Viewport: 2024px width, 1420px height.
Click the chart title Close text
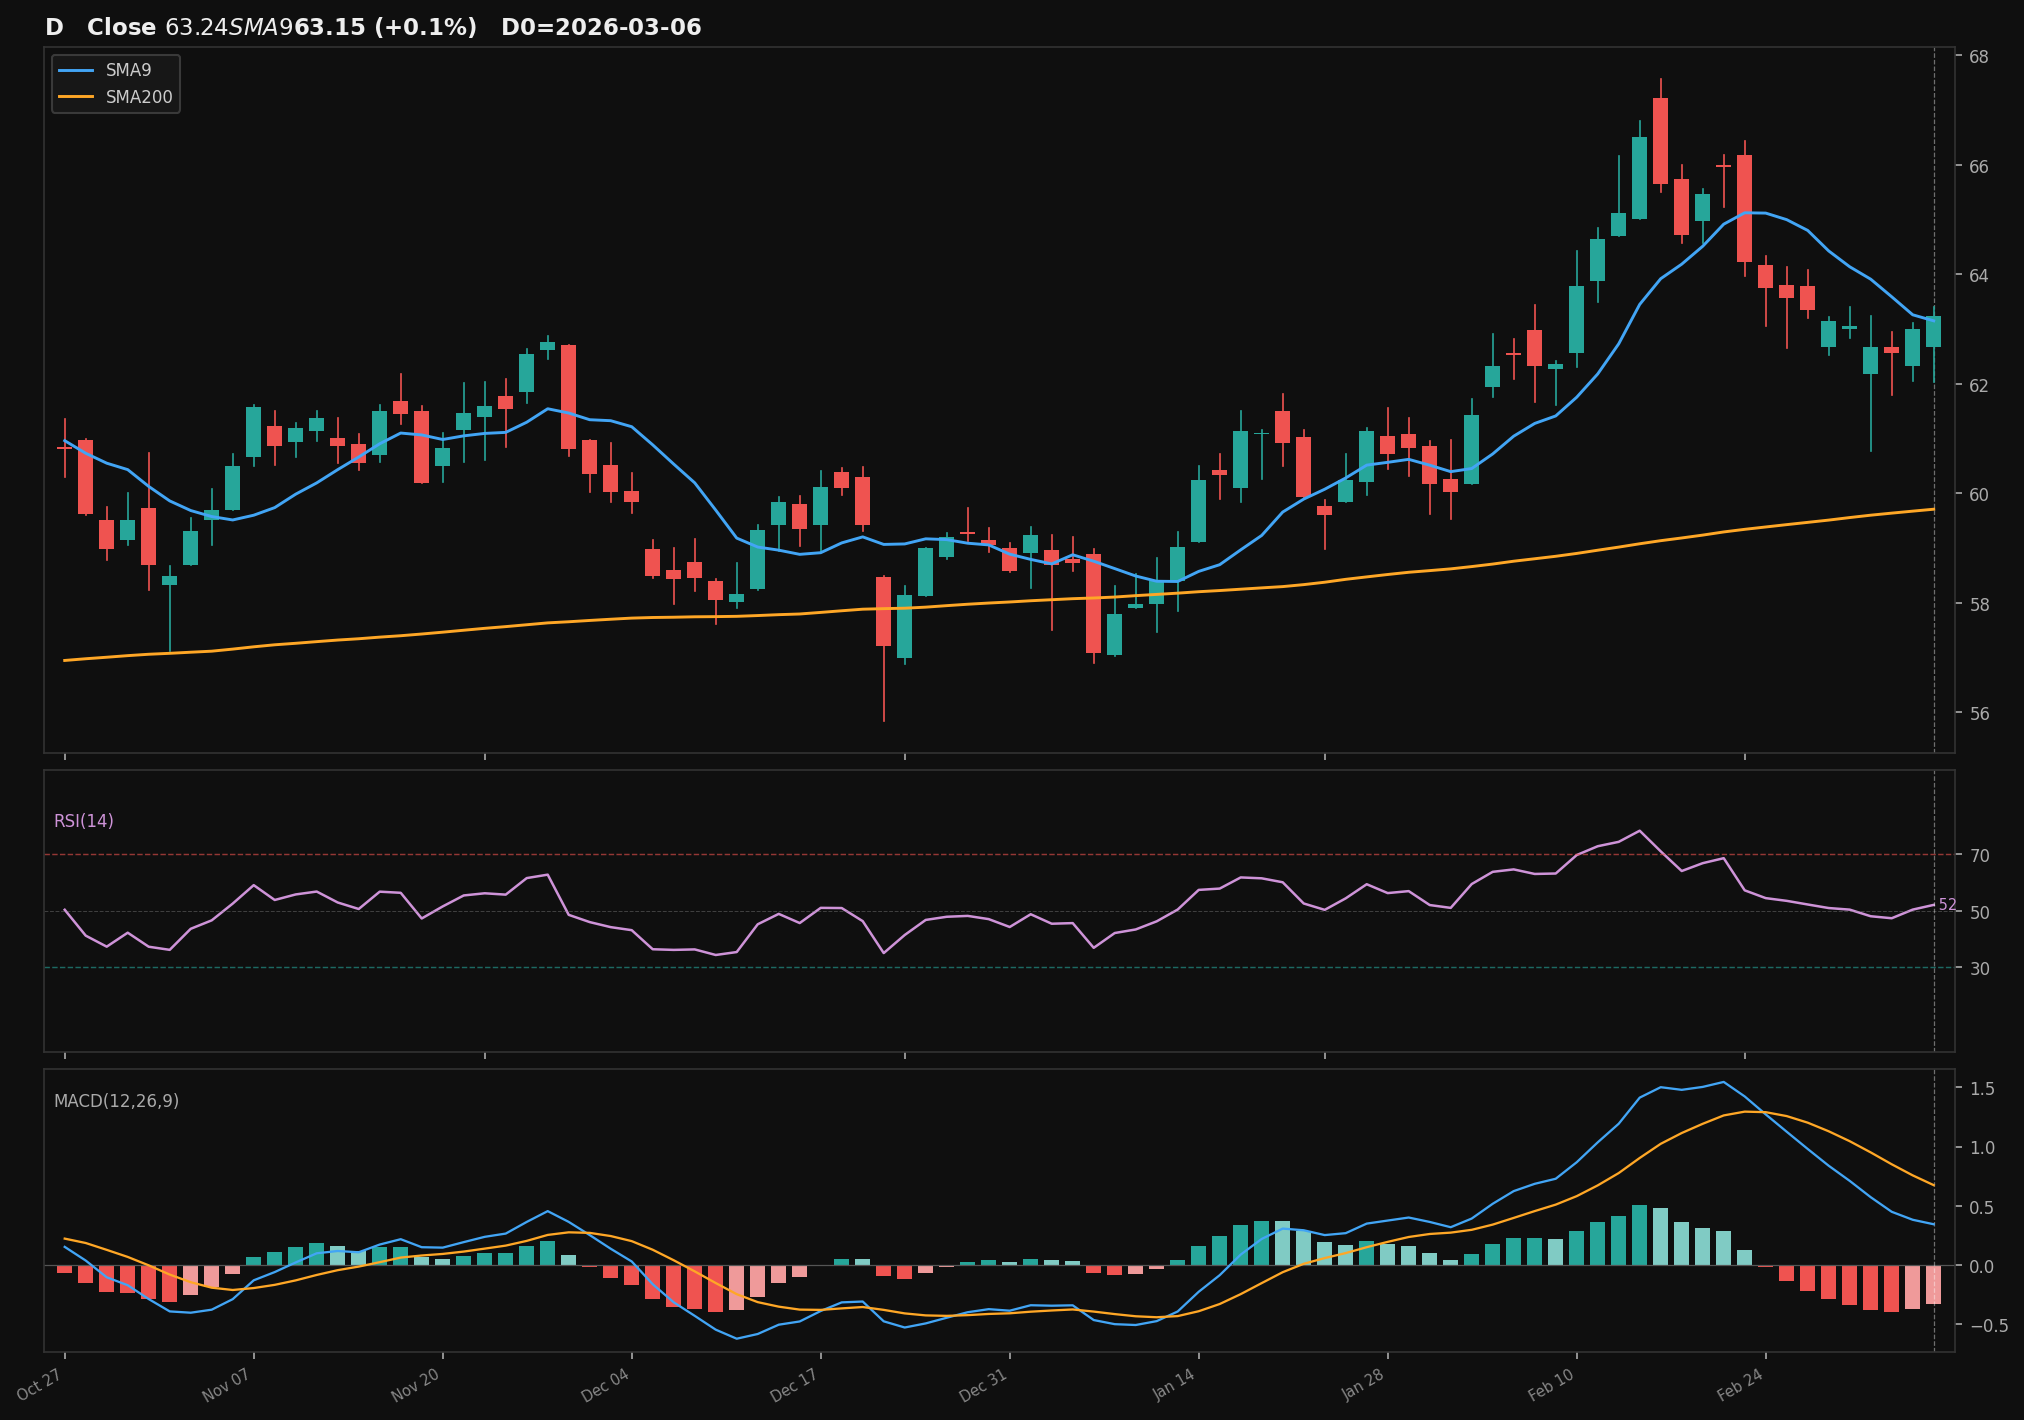[x=121, y=27]
